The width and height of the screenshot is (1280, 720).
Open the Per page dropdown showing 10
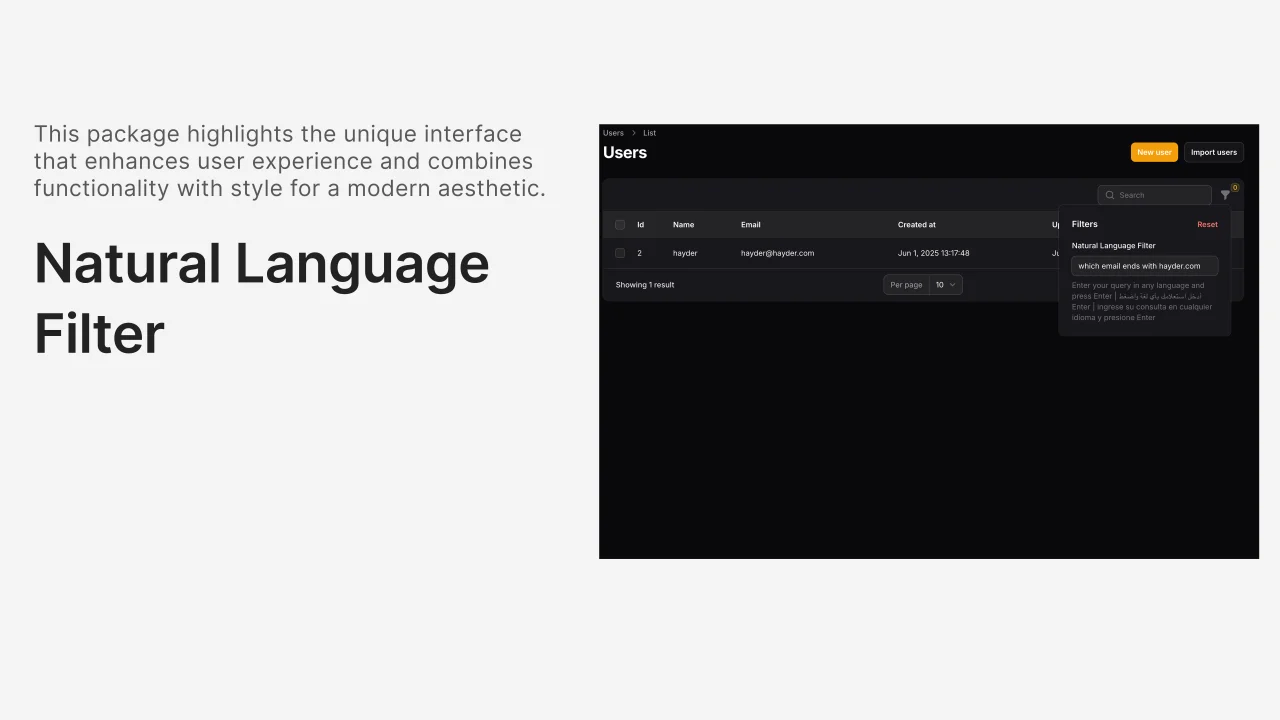922,284
